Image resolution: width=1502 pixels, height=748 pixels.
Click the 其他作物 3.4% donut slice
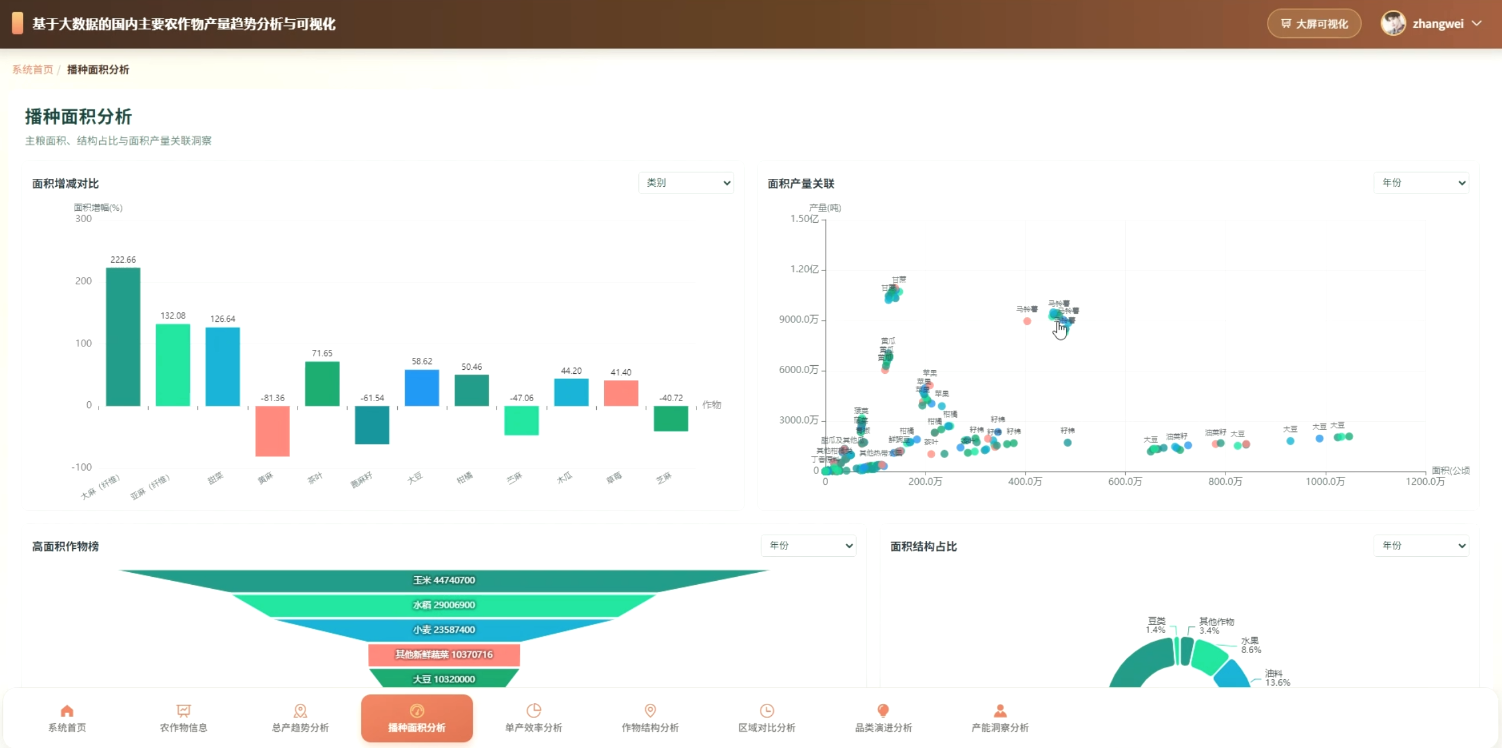(x=1185, y=651)
